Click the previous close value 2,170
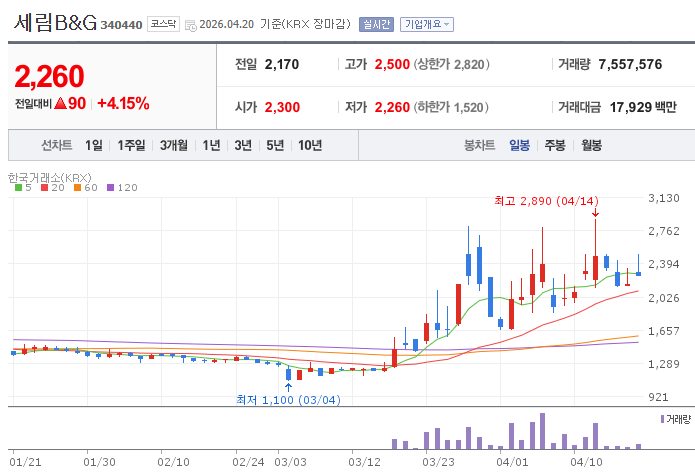Viewport: 695px width, 476px height. tap(282, 64)
